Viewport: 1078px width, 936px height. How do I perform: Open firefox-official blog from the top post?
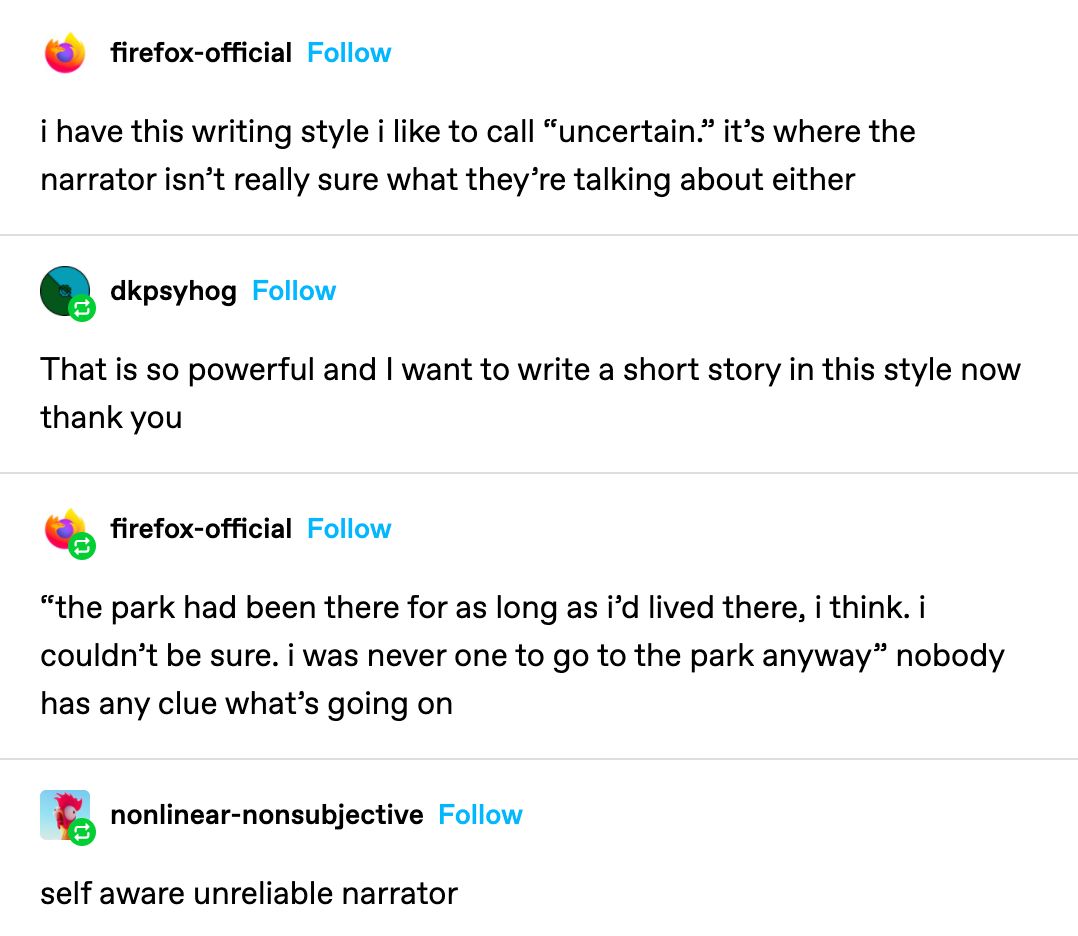coord(201,53)
